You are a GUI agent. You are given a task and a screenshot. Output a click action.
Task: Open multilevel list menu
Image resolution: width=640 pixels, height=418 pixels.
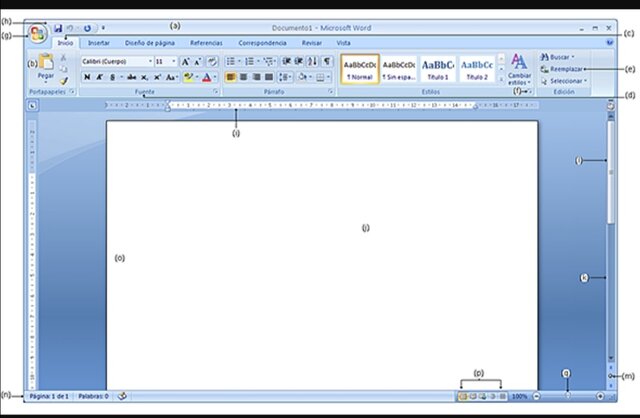coord(268,62)
